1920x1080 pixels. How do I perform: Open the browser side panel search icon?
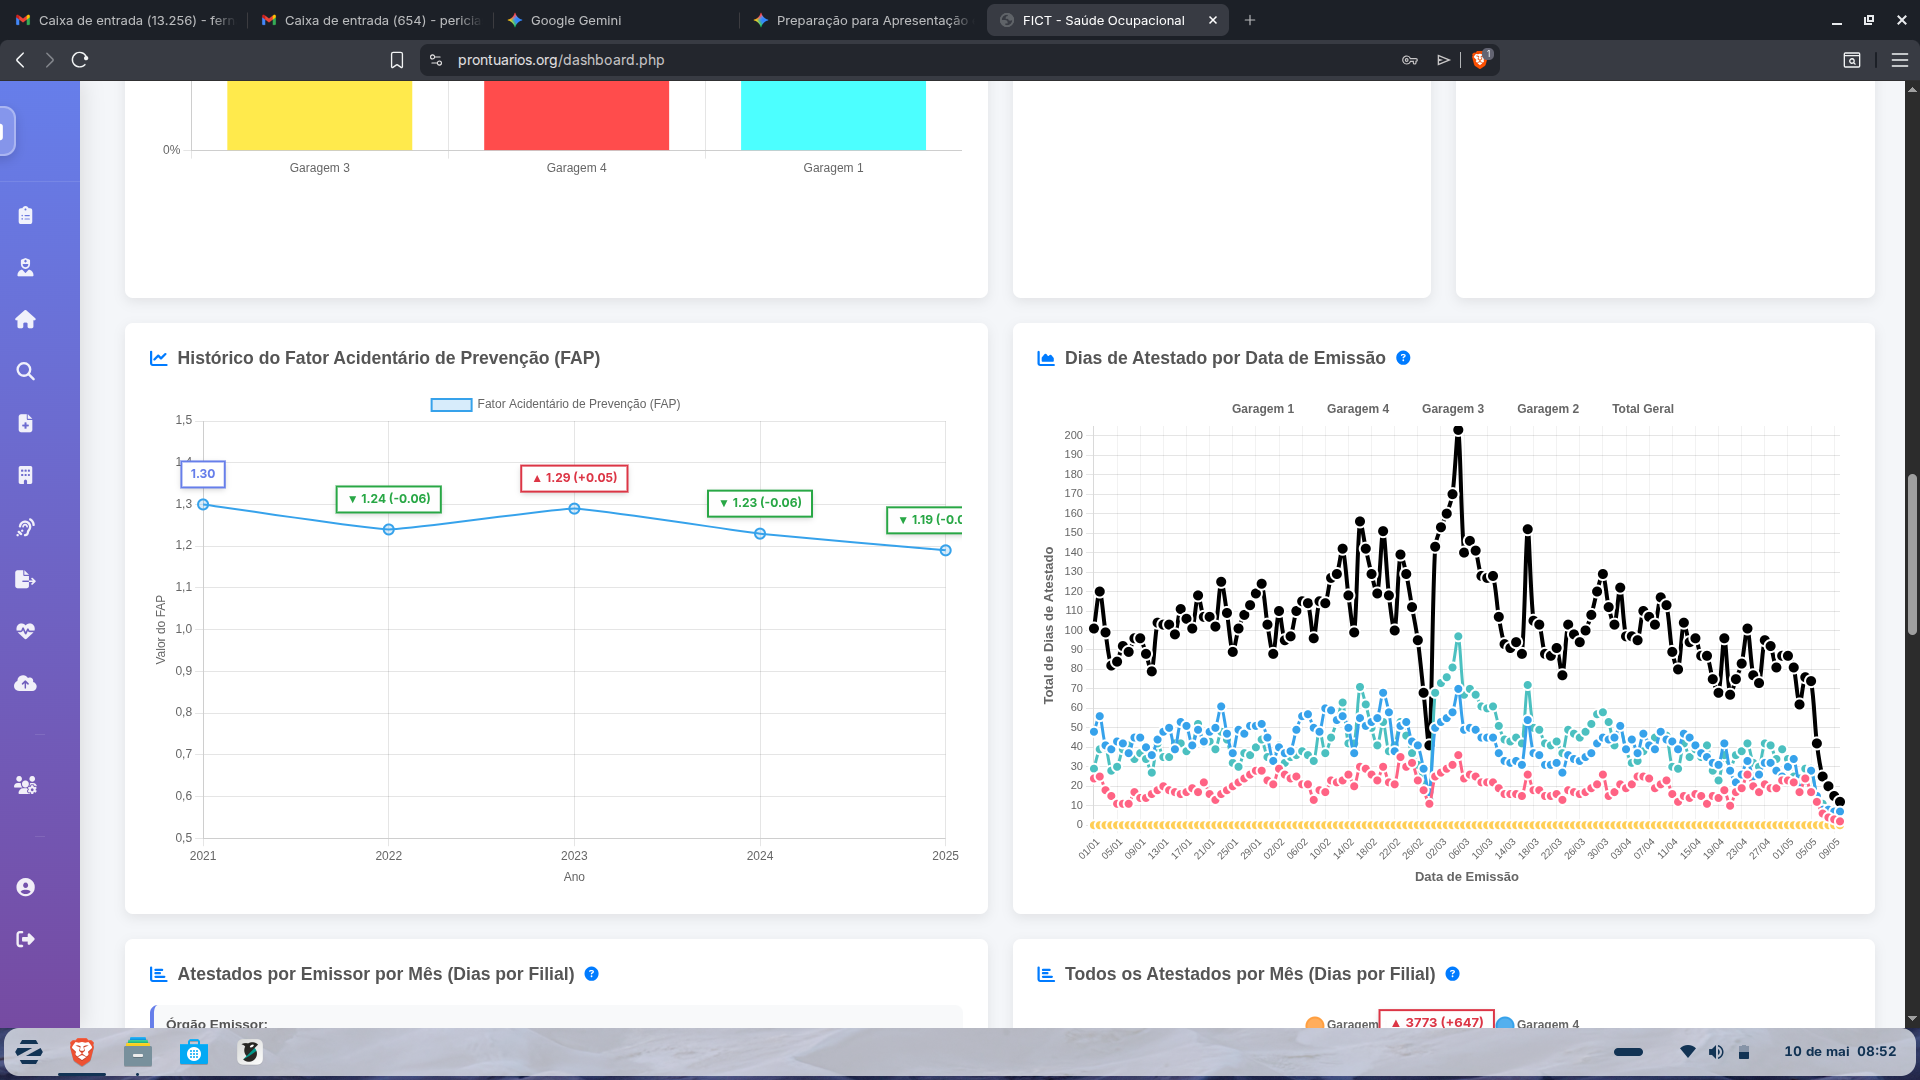point(1852,60)
